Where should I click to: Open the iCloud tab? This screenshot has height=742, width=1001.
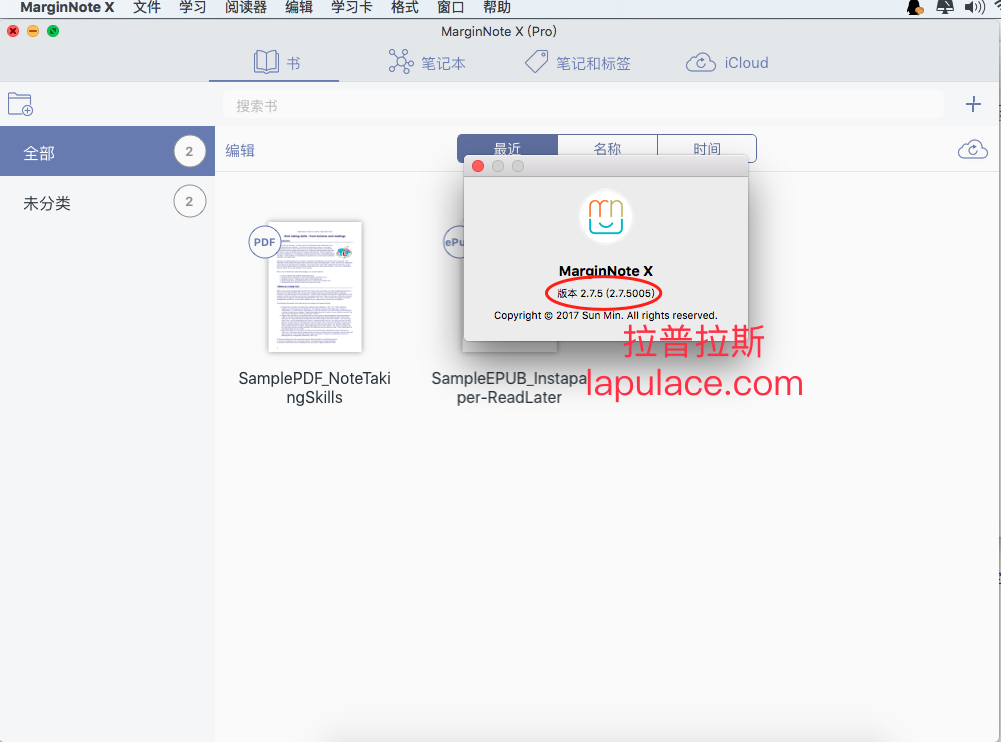tap(726, 63)
